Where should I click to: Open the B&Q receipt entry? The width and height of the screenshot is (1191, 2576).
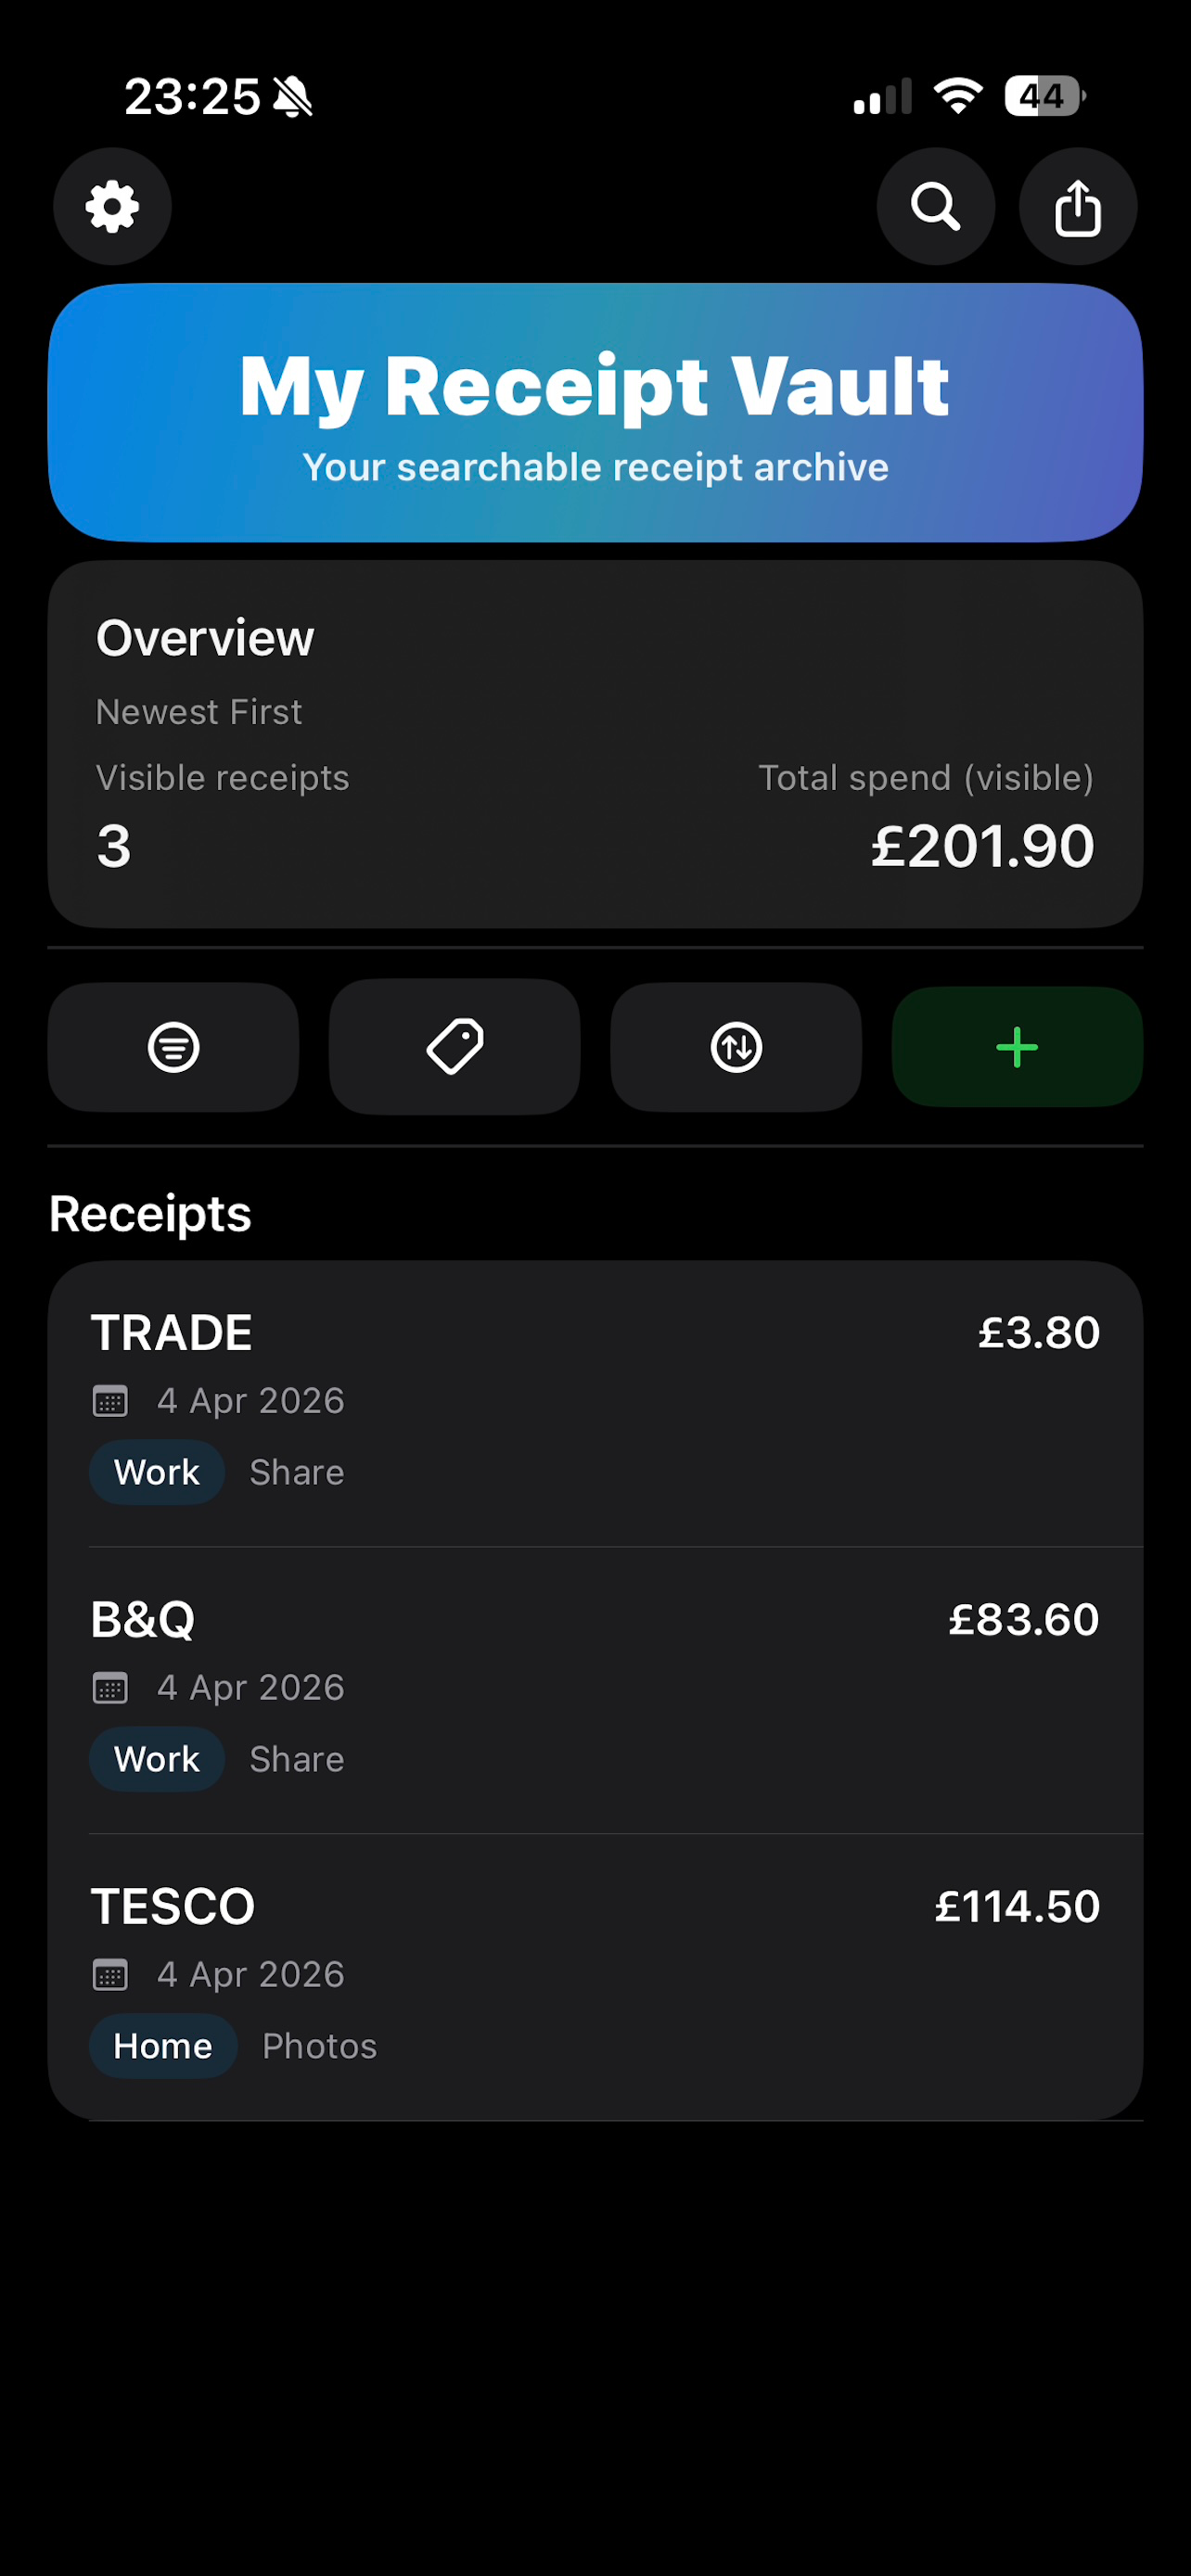coord(596,1691)
